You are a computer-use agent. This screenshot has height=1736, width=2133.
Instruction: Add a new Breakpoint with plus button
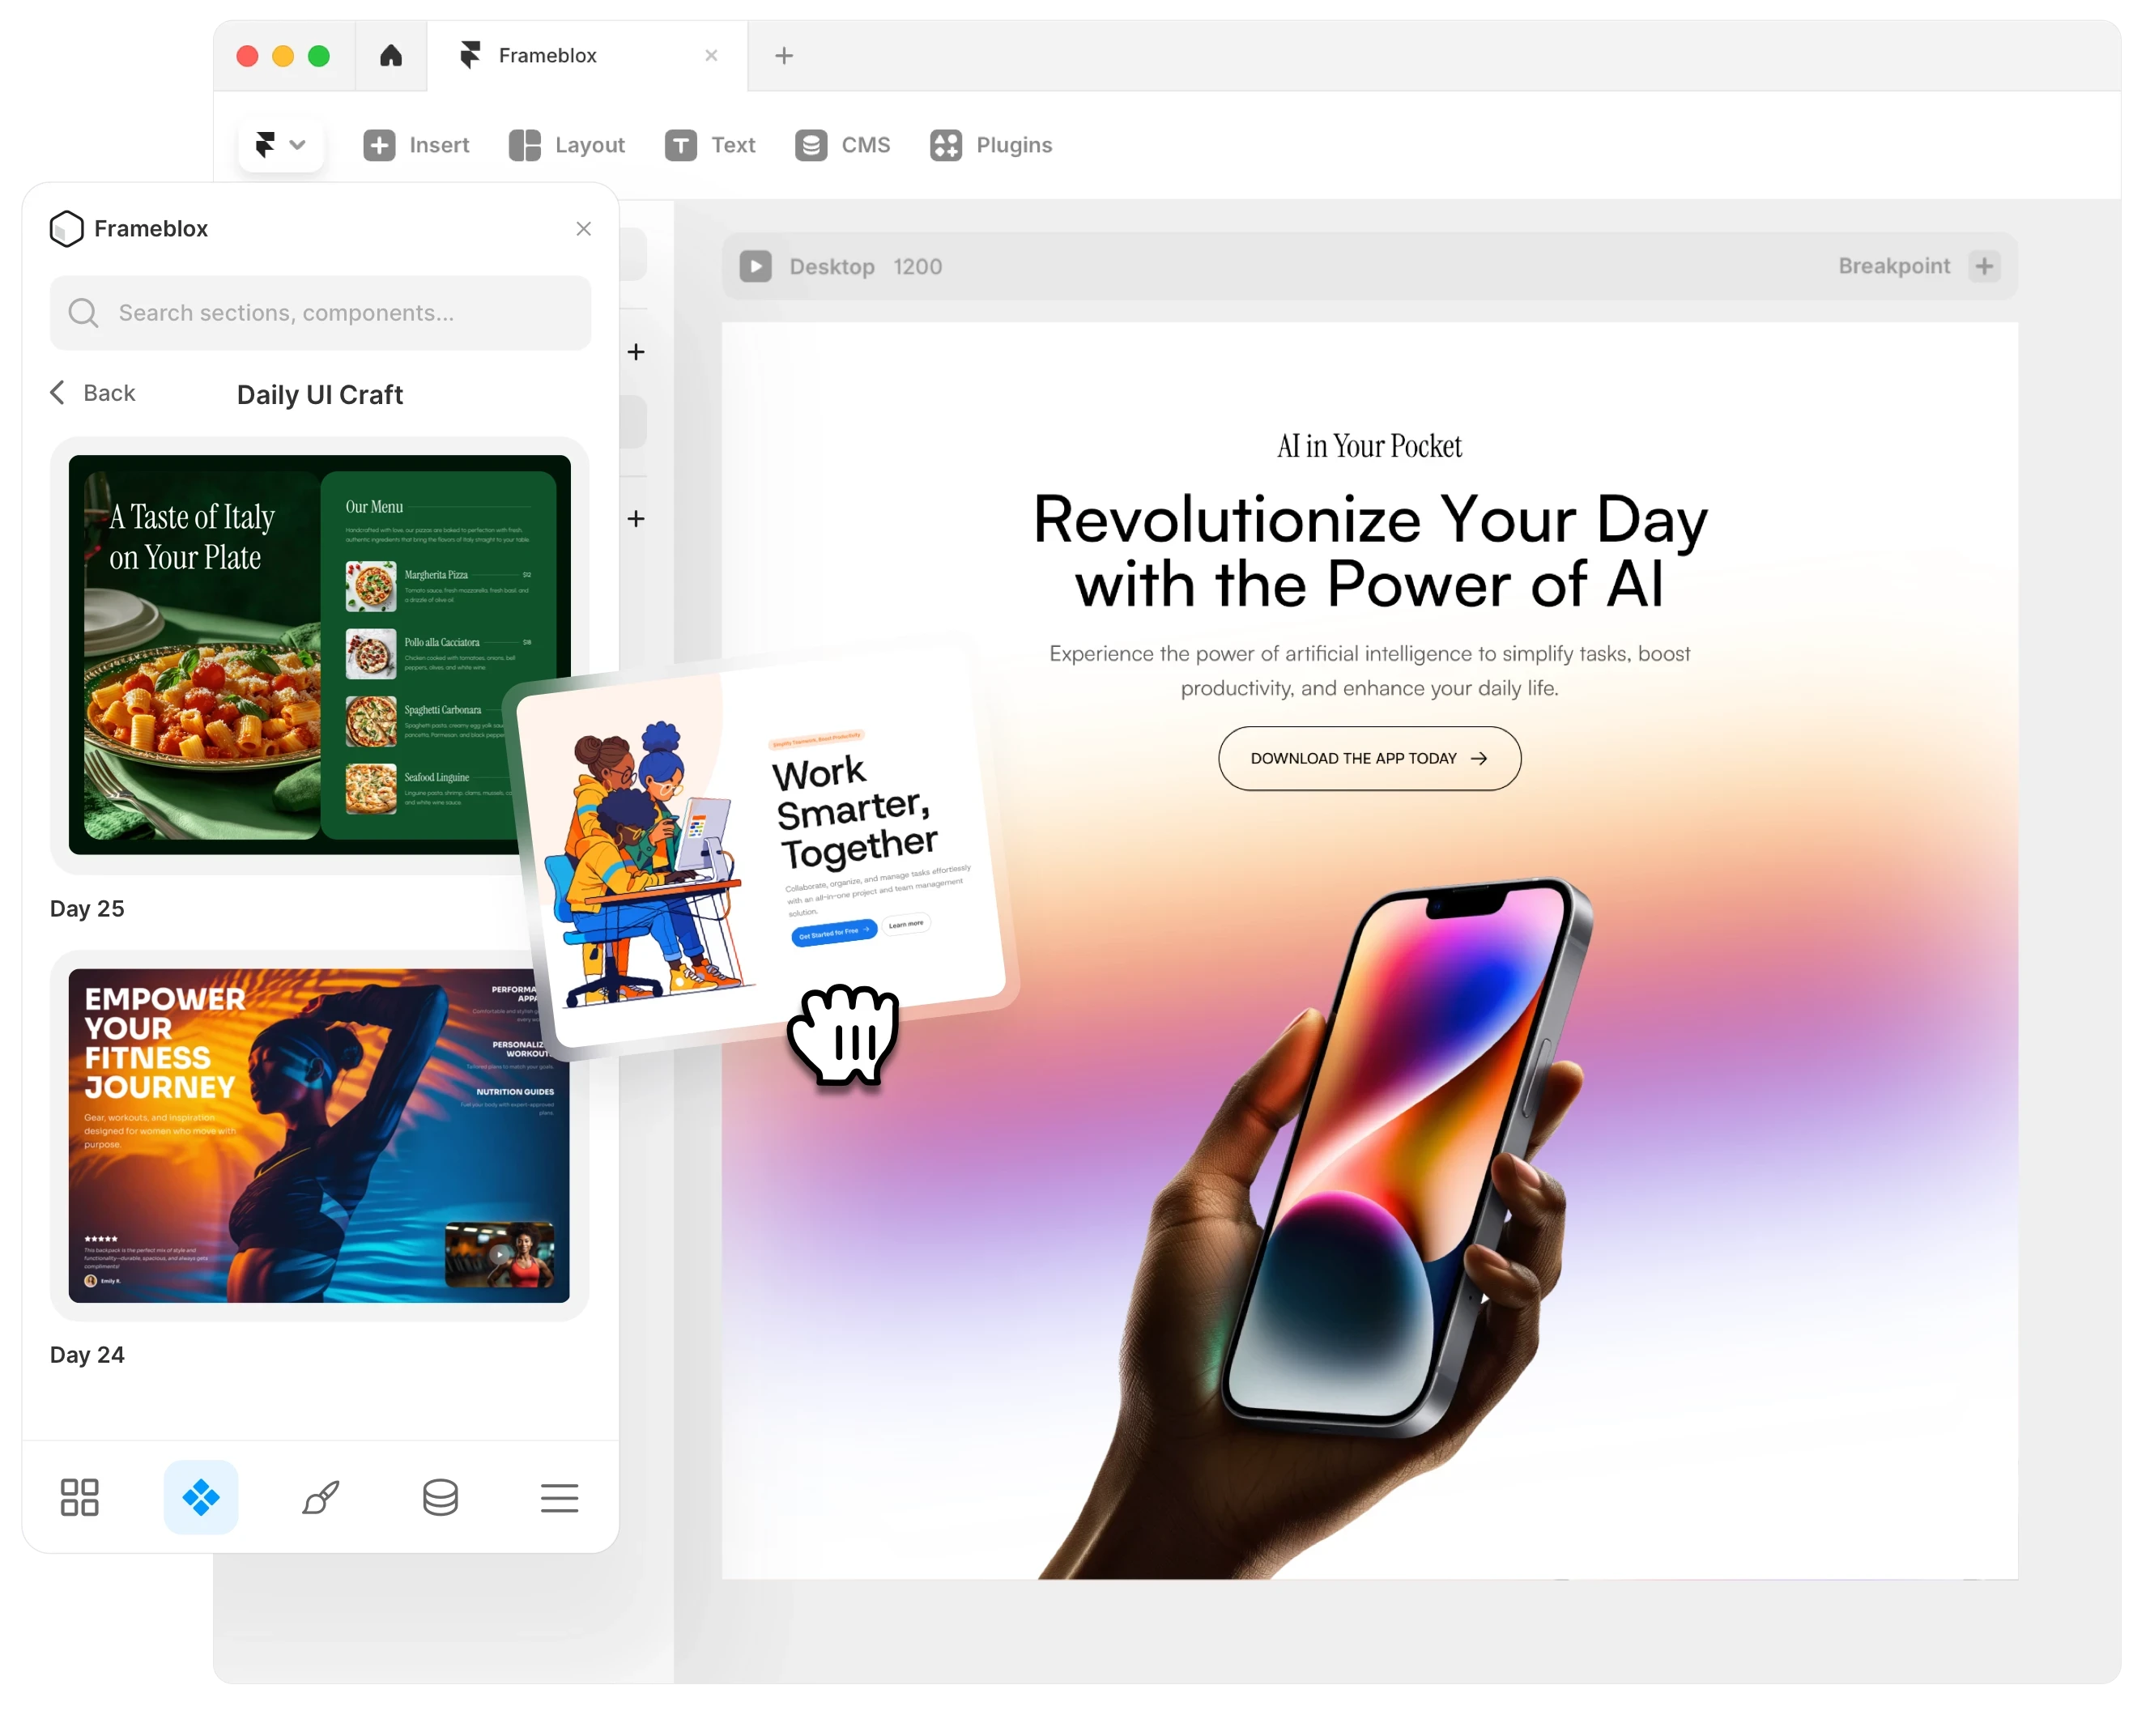(x=1984, y=266)
